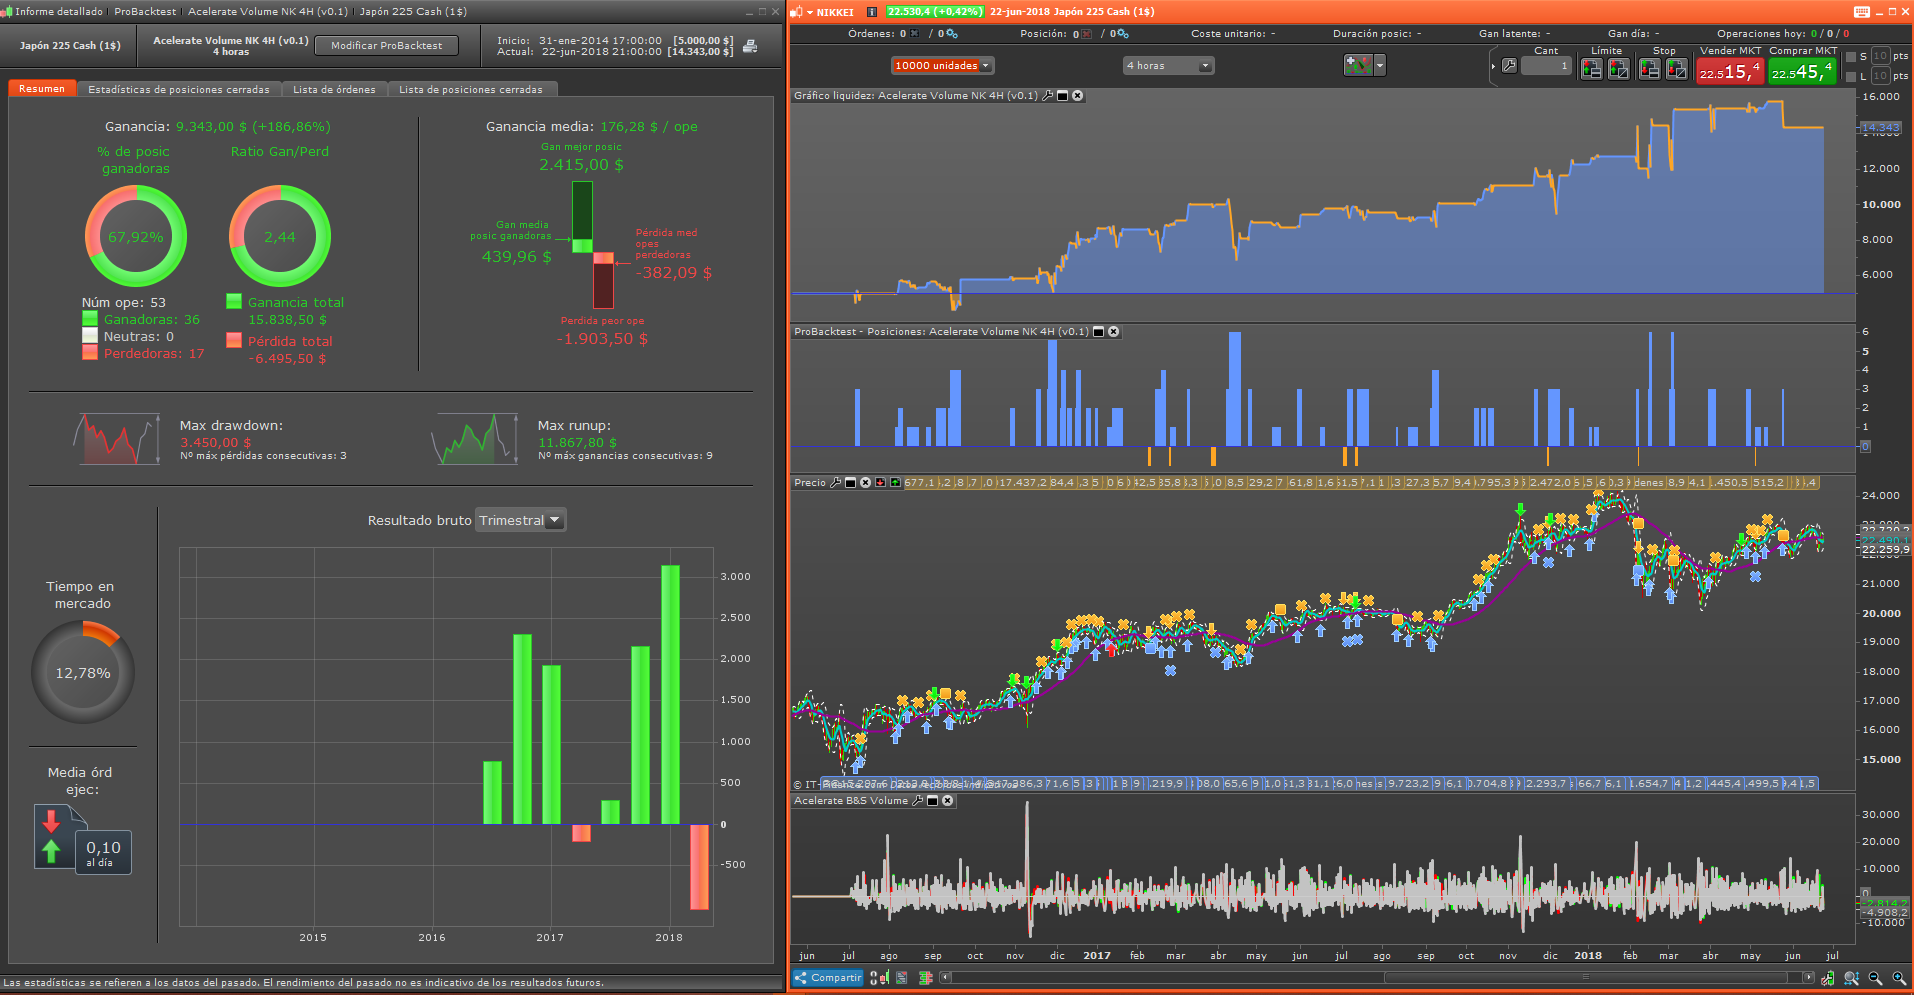Viewport: 1914px width, 995px height.
Task: Select the drawing tools button
Action: 1359,66
